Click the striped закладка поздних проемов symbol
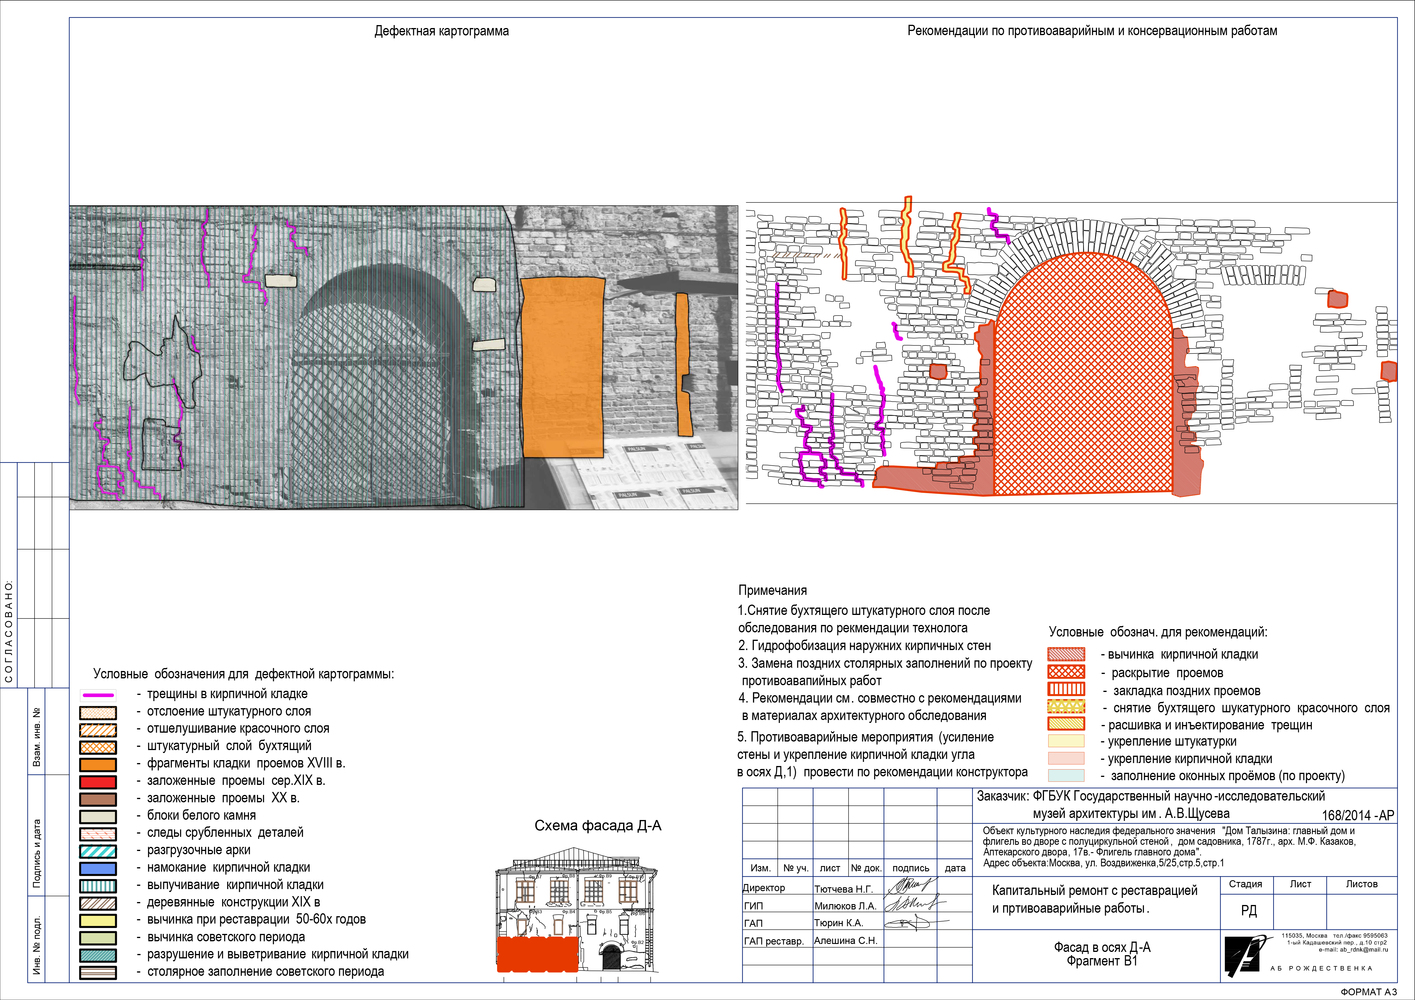The width and height of the screenshot is (1415, 1000). (1065, 689)
